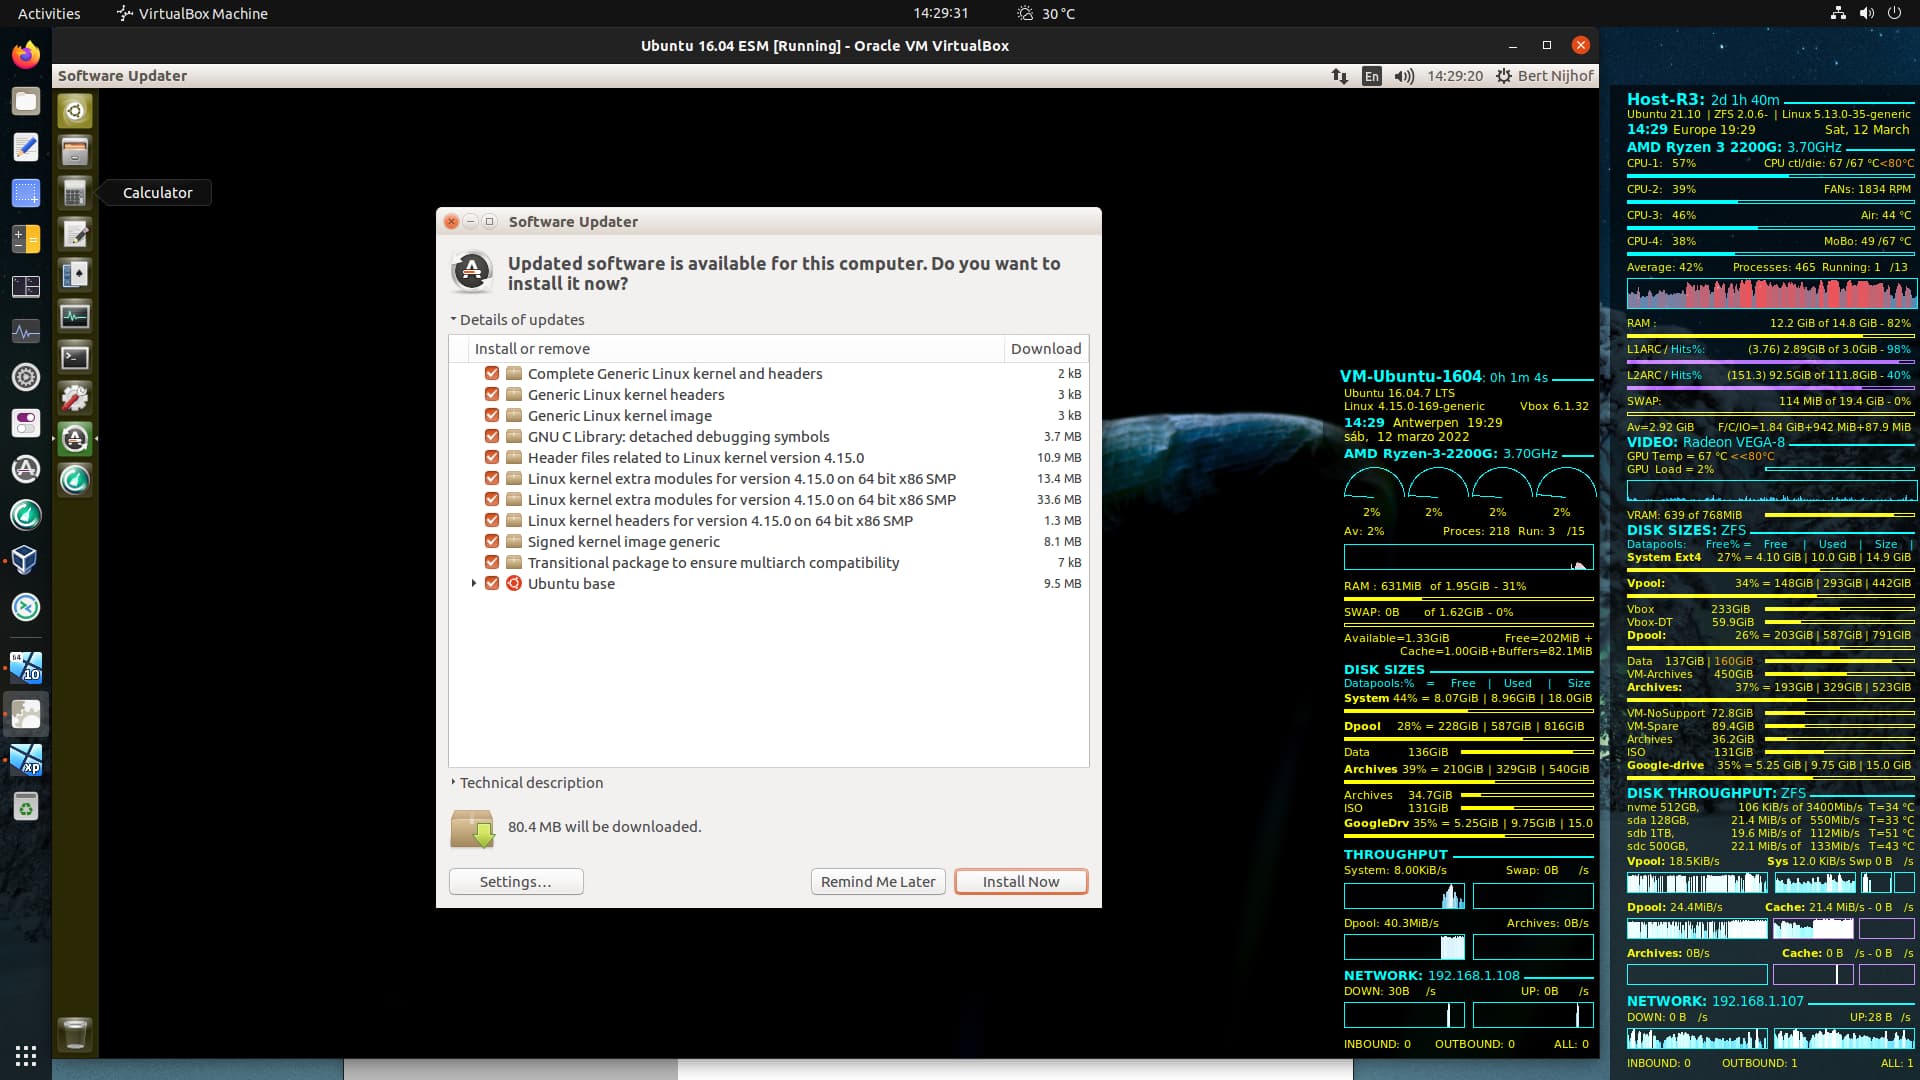
Task: Expand the Ubuntu base tree group
Action: pyautogui.click(x=474, y=583)
